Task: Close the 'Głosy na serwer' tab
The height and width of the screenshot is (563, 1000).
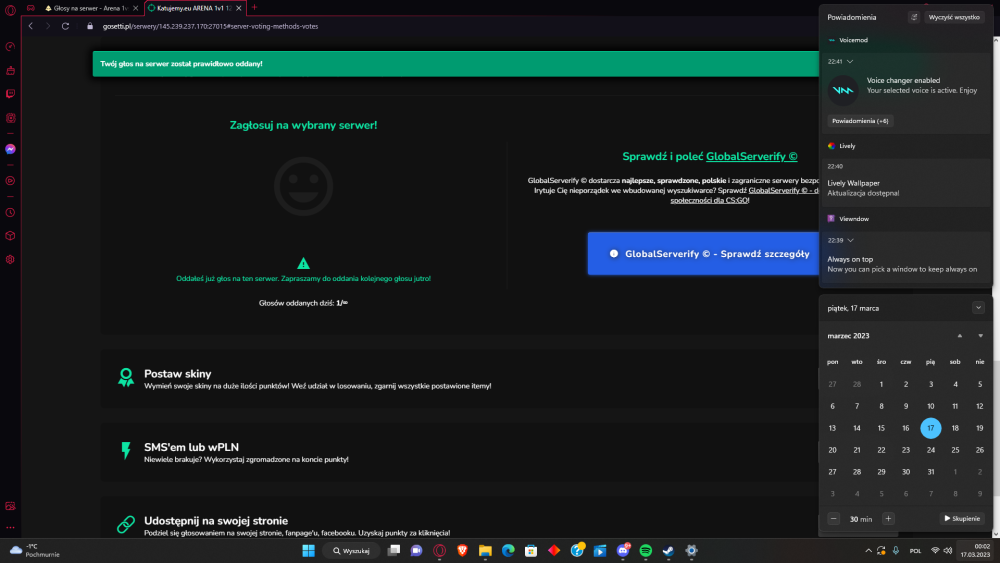Action: pos(135,8)
